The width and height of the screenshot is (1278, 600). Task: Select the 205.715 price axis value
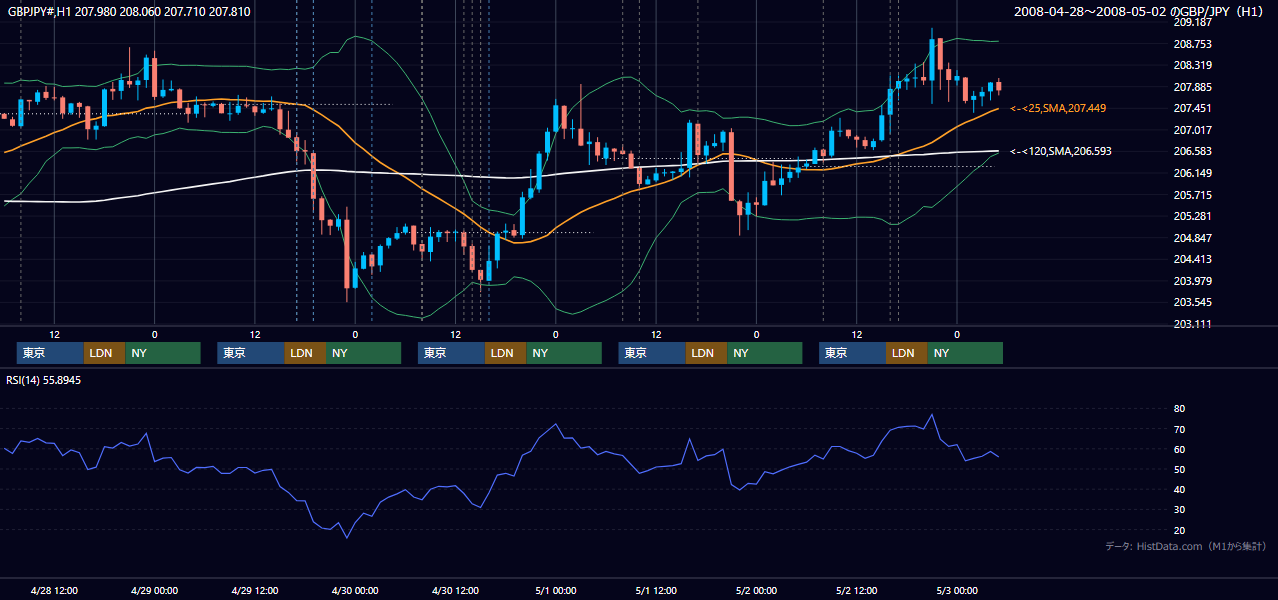(1192, 195)
